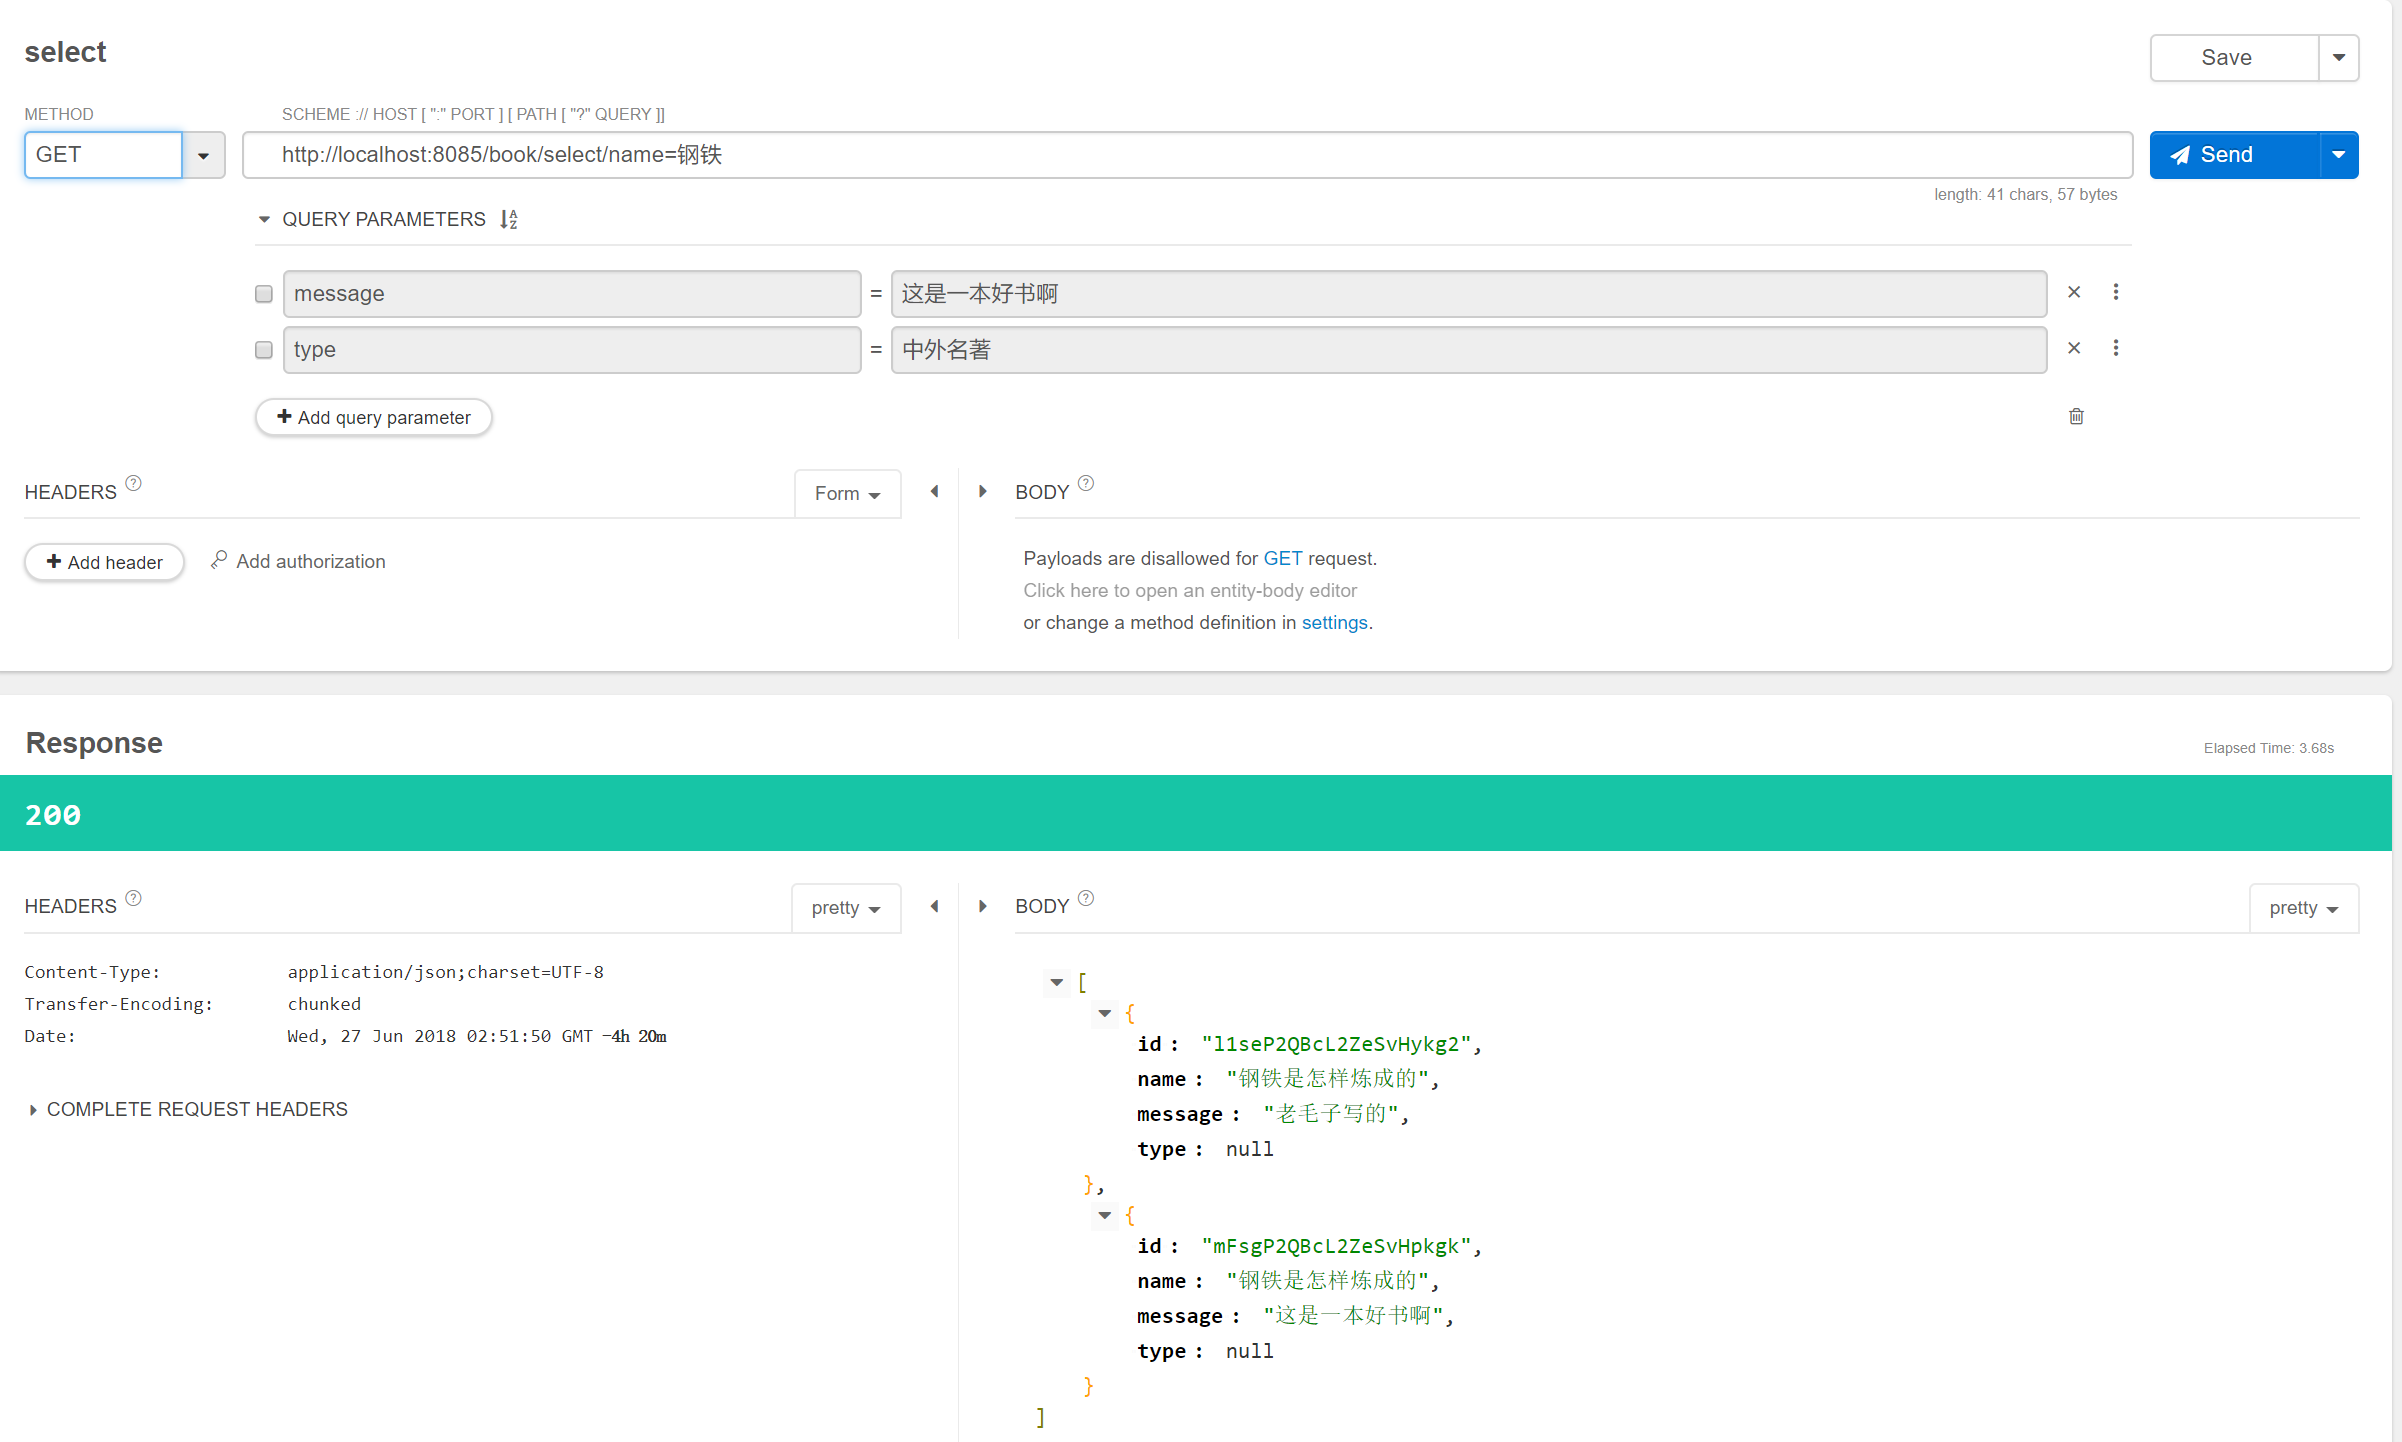Image resolution: width=2402 pixels, height=1442 pixels.
Task: Open the request headers Form dropdown
Action: point(846,493)
